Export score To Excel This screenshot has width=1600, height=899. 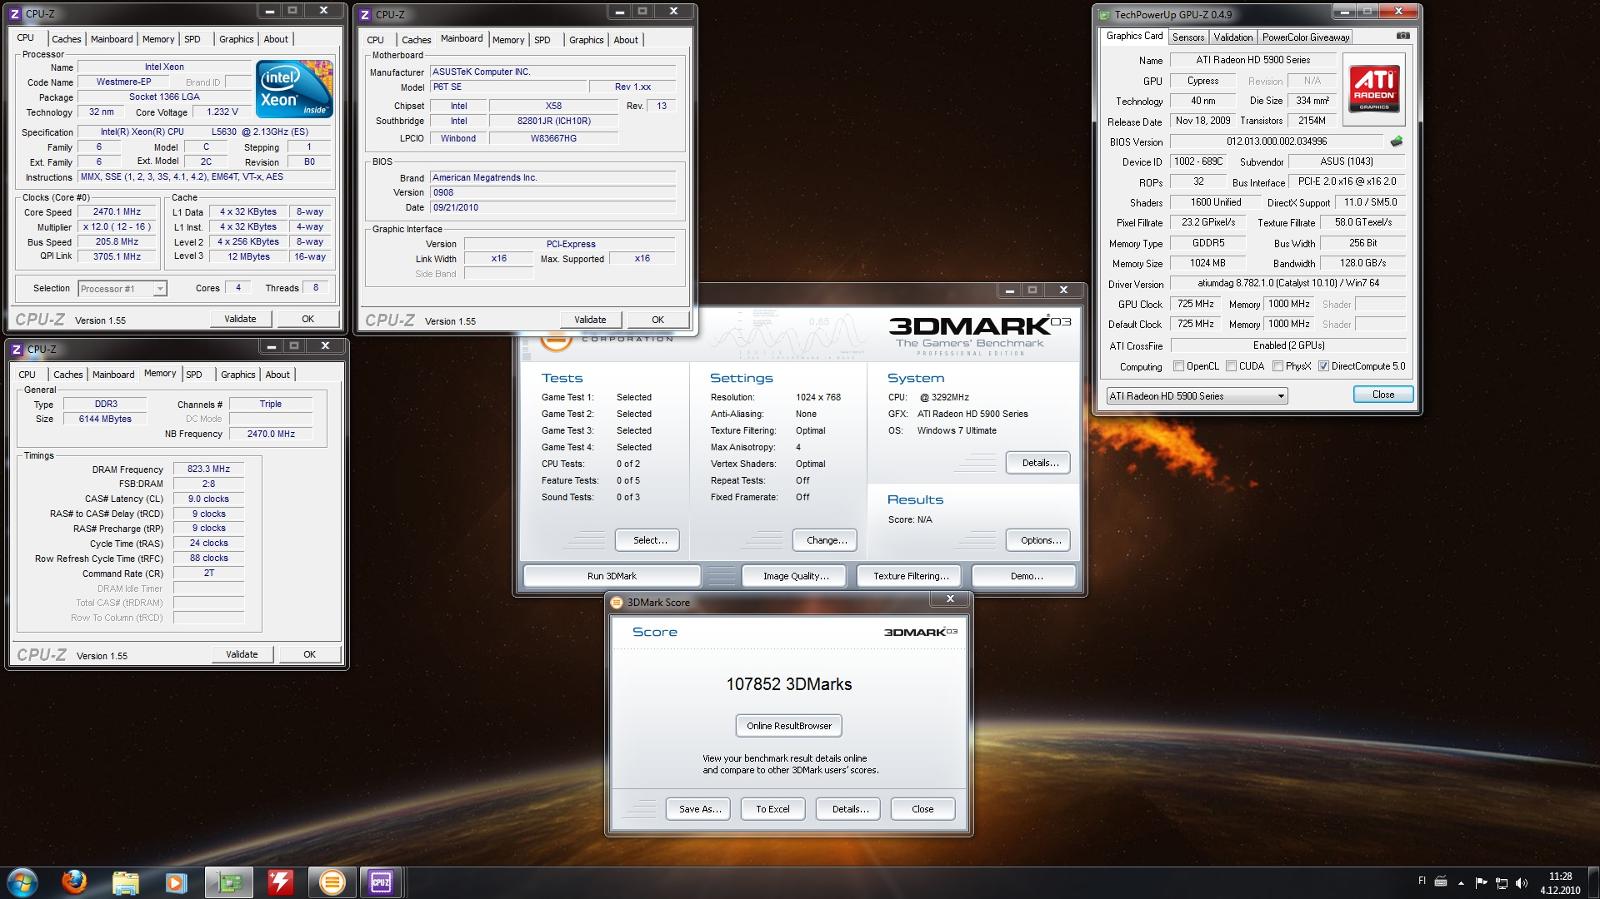(773, 809)
